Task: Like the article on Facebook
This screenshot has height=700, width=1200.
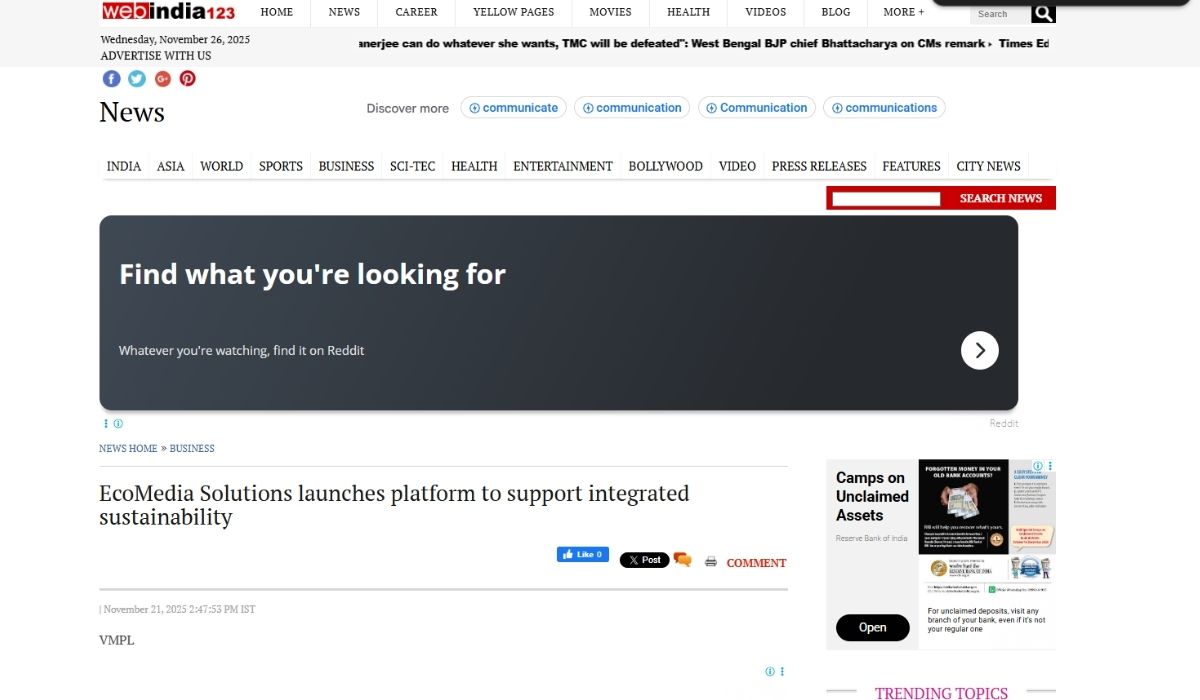Action: 582,555
